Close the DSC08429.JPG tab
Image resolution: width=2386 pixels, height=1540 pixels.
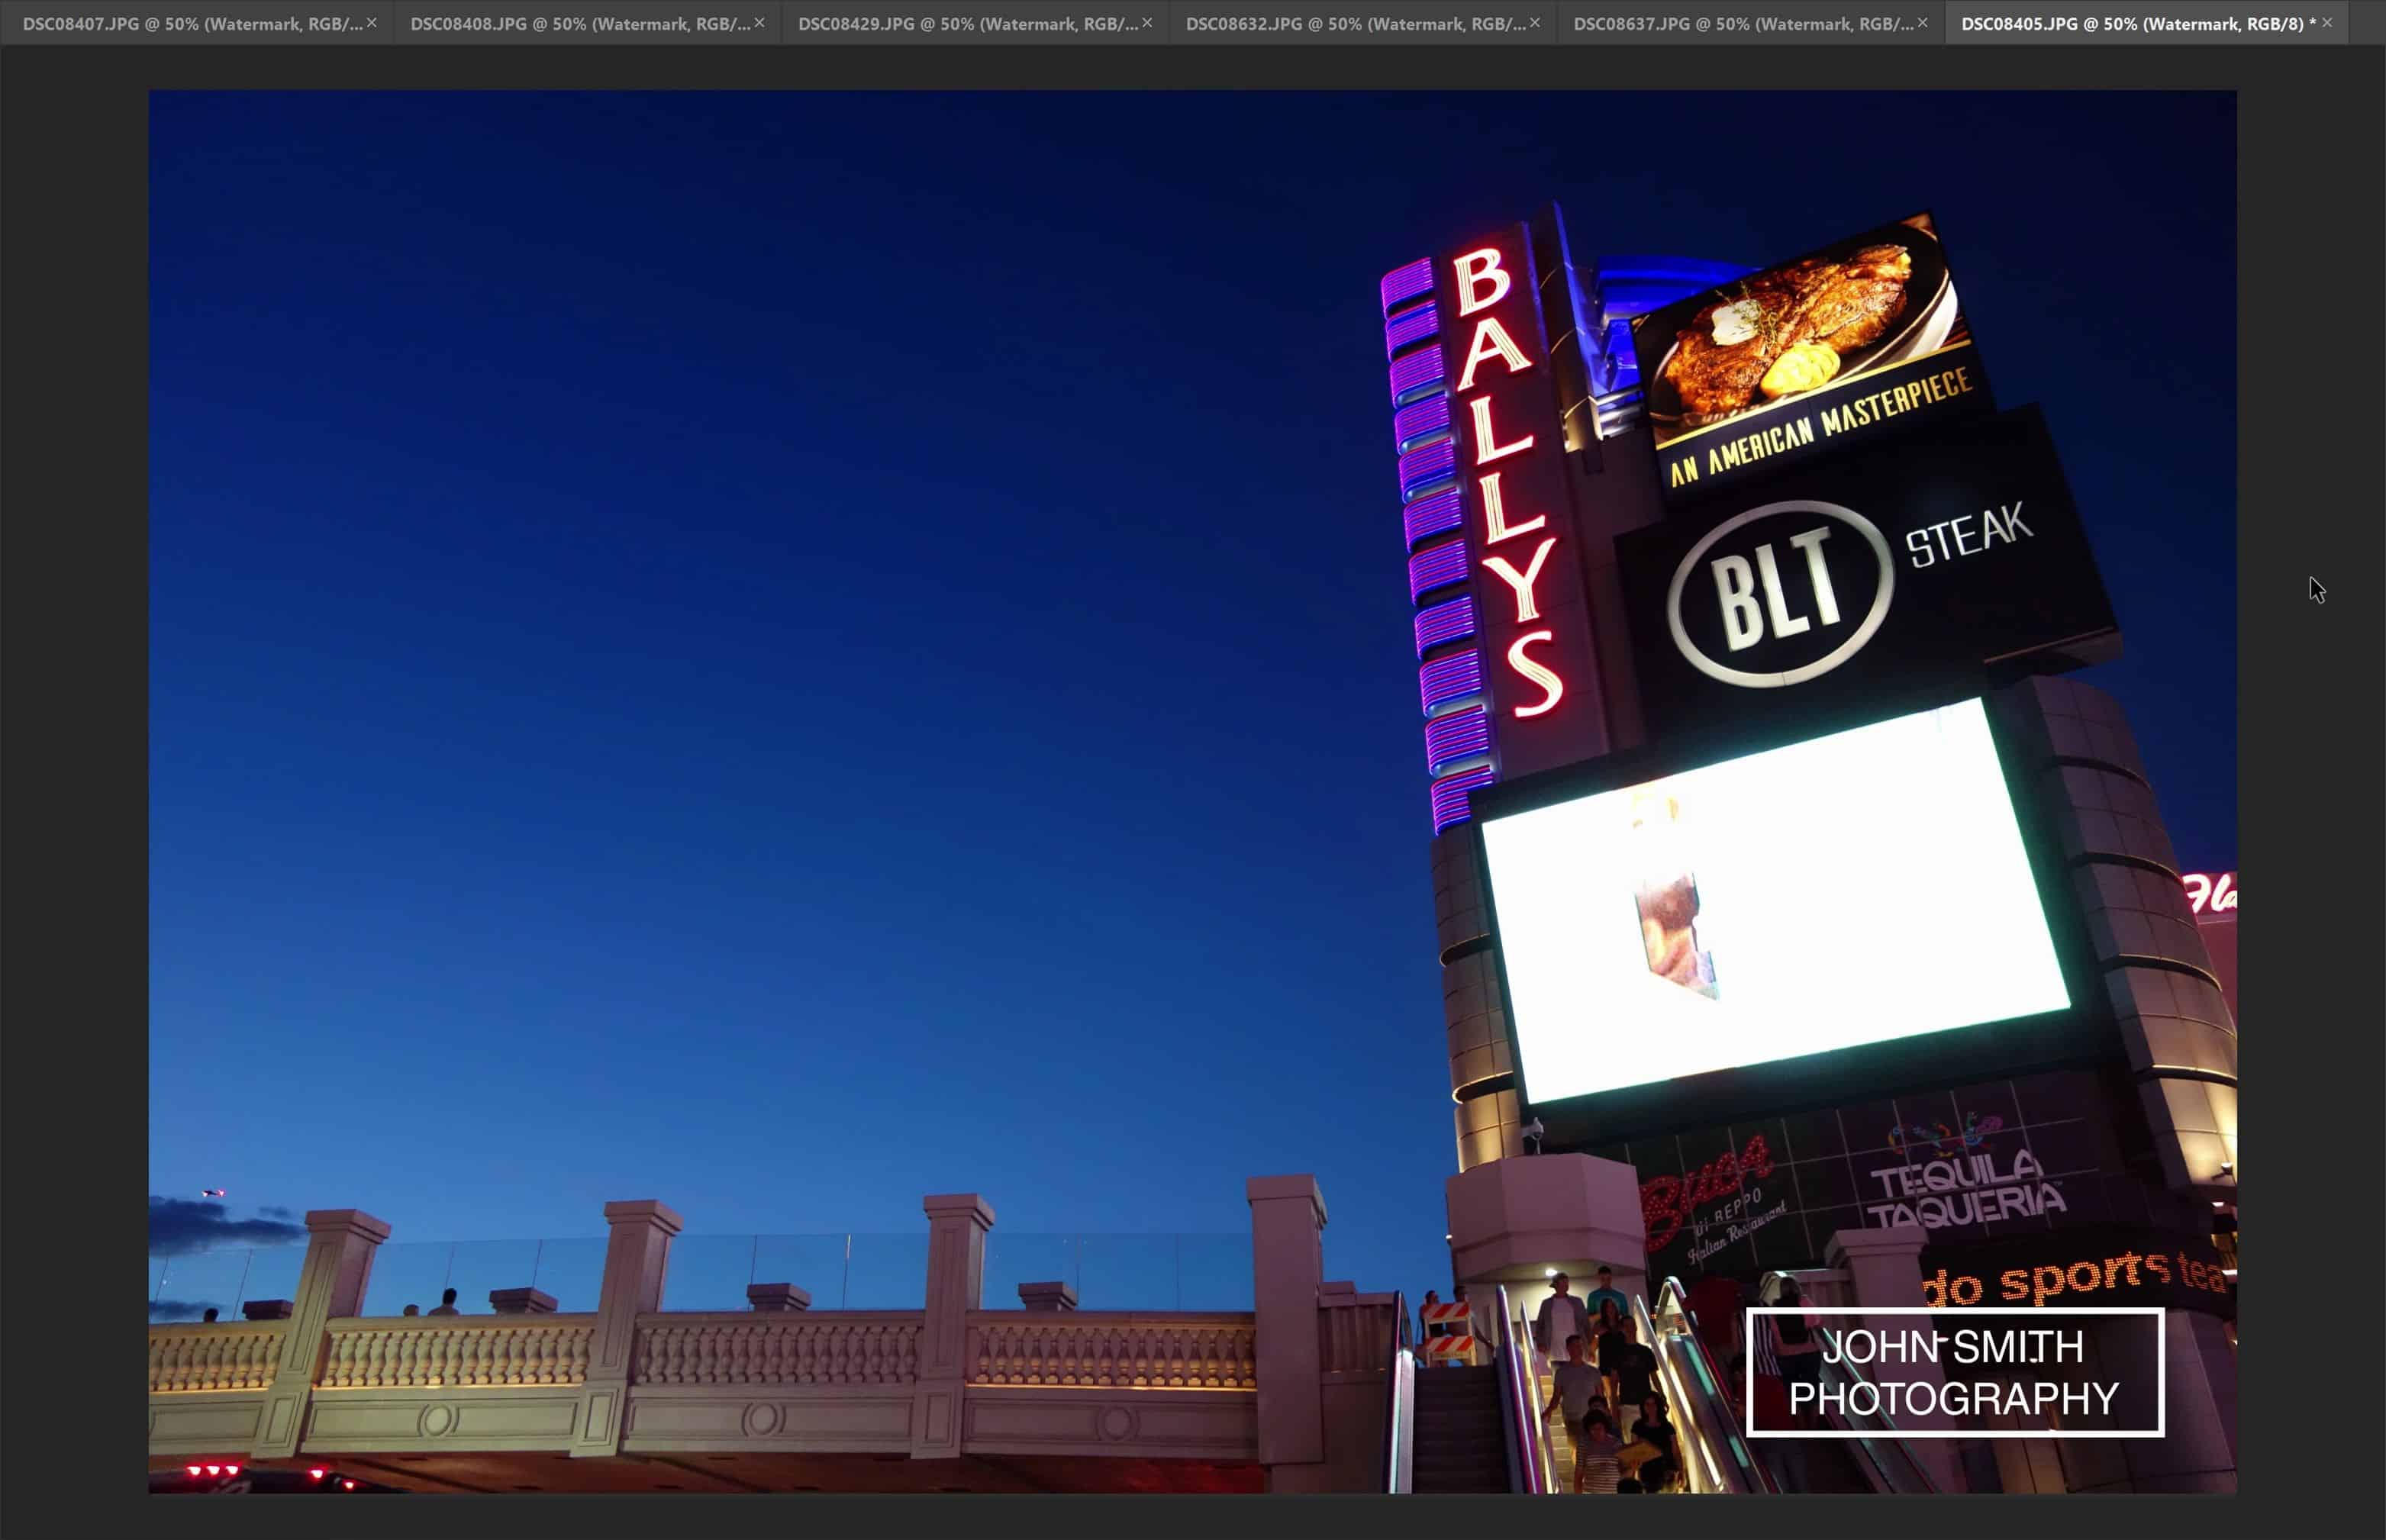[x=1147, y=22]
